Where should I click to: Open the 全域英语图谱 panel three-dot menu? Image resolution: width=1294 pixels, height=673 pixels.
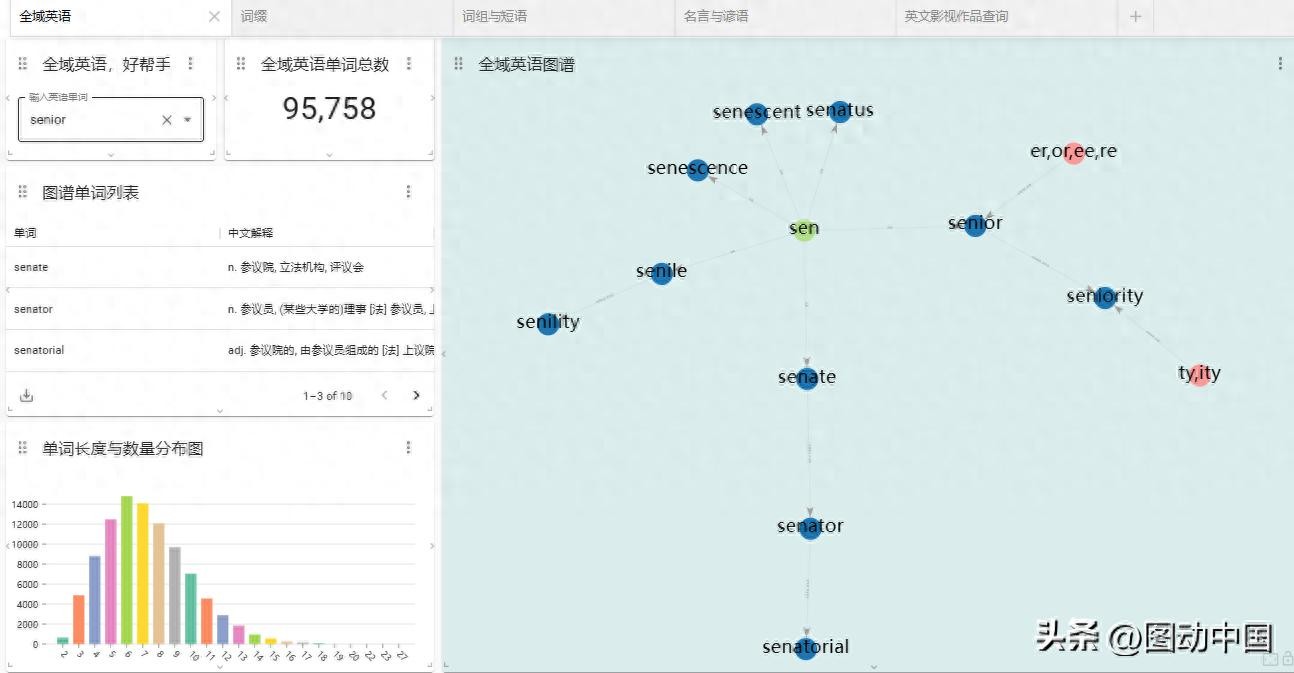pos(1280,64)
